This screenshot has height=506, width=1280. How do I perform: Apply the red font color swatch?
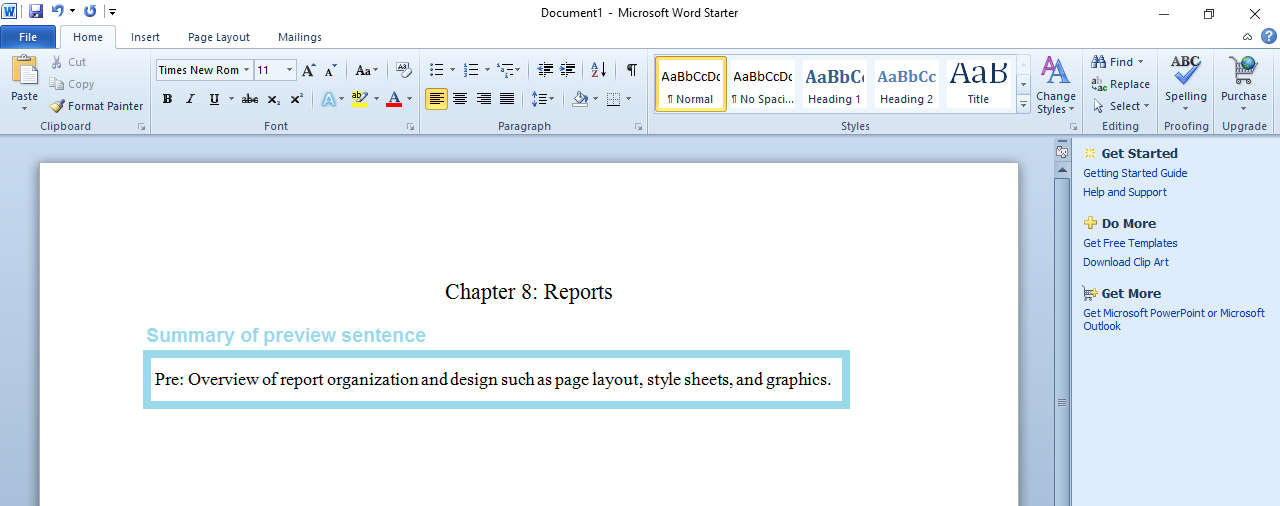(393, 99)
